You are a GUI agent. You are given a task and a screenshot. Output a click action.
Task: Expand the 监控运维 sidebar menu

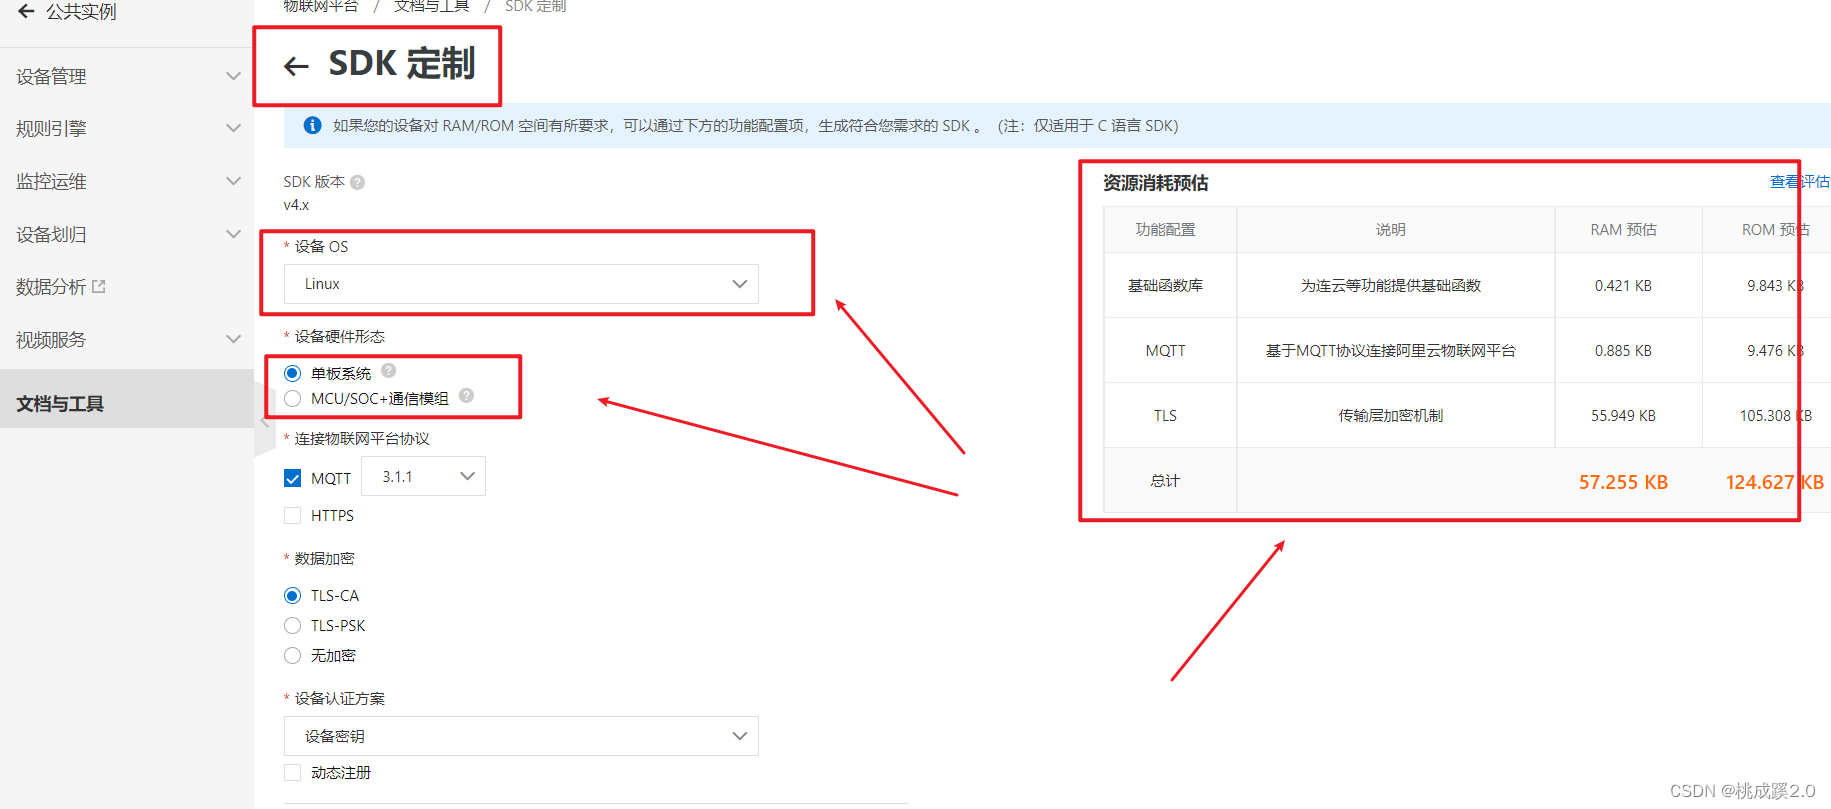(127, 181)
